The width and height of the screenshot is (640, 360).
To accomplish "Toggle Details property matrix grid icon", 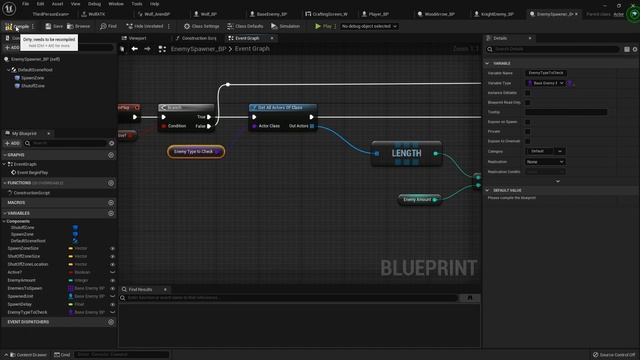I will click(x=627, y=49).
